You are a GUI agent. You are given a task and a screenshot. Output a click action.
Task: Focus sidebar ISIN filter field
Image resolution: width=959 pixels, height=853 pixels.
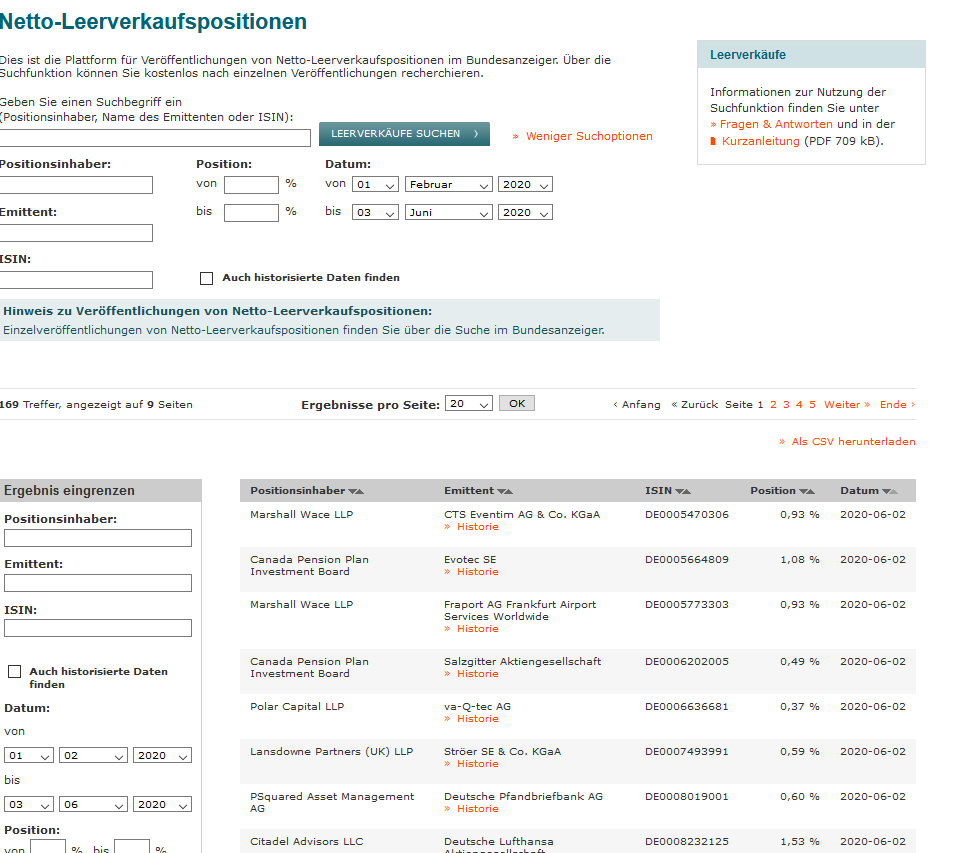tap(98, 628)
